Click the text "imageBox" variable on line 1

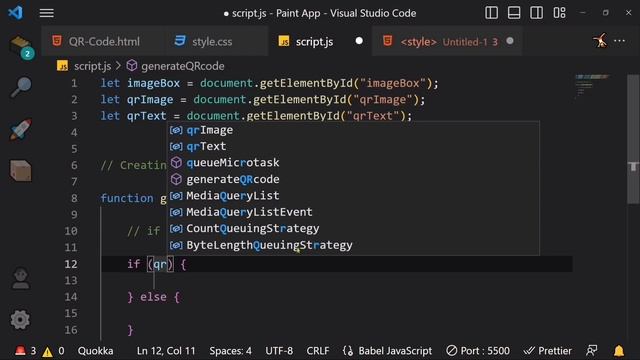[153, 83]
